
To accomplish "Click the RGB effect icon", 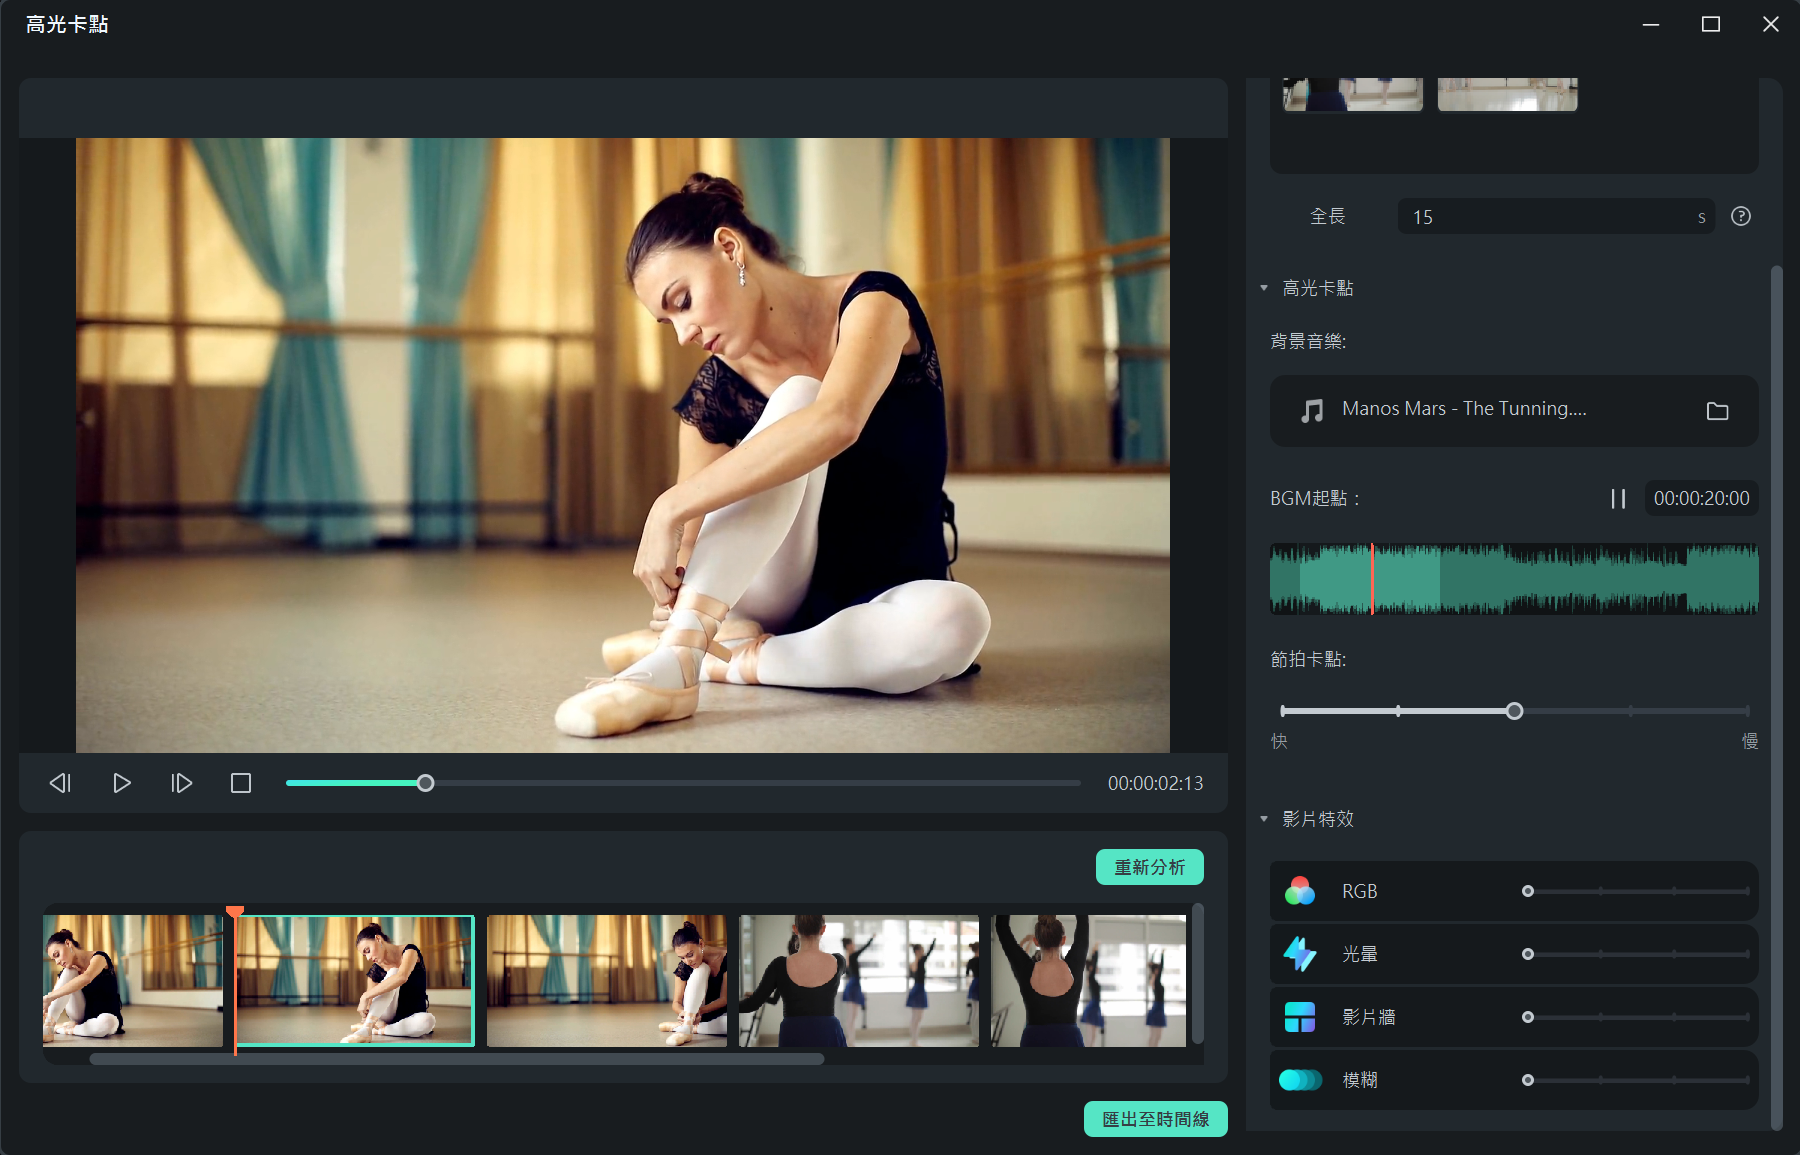I will (x=1300, y=891).
